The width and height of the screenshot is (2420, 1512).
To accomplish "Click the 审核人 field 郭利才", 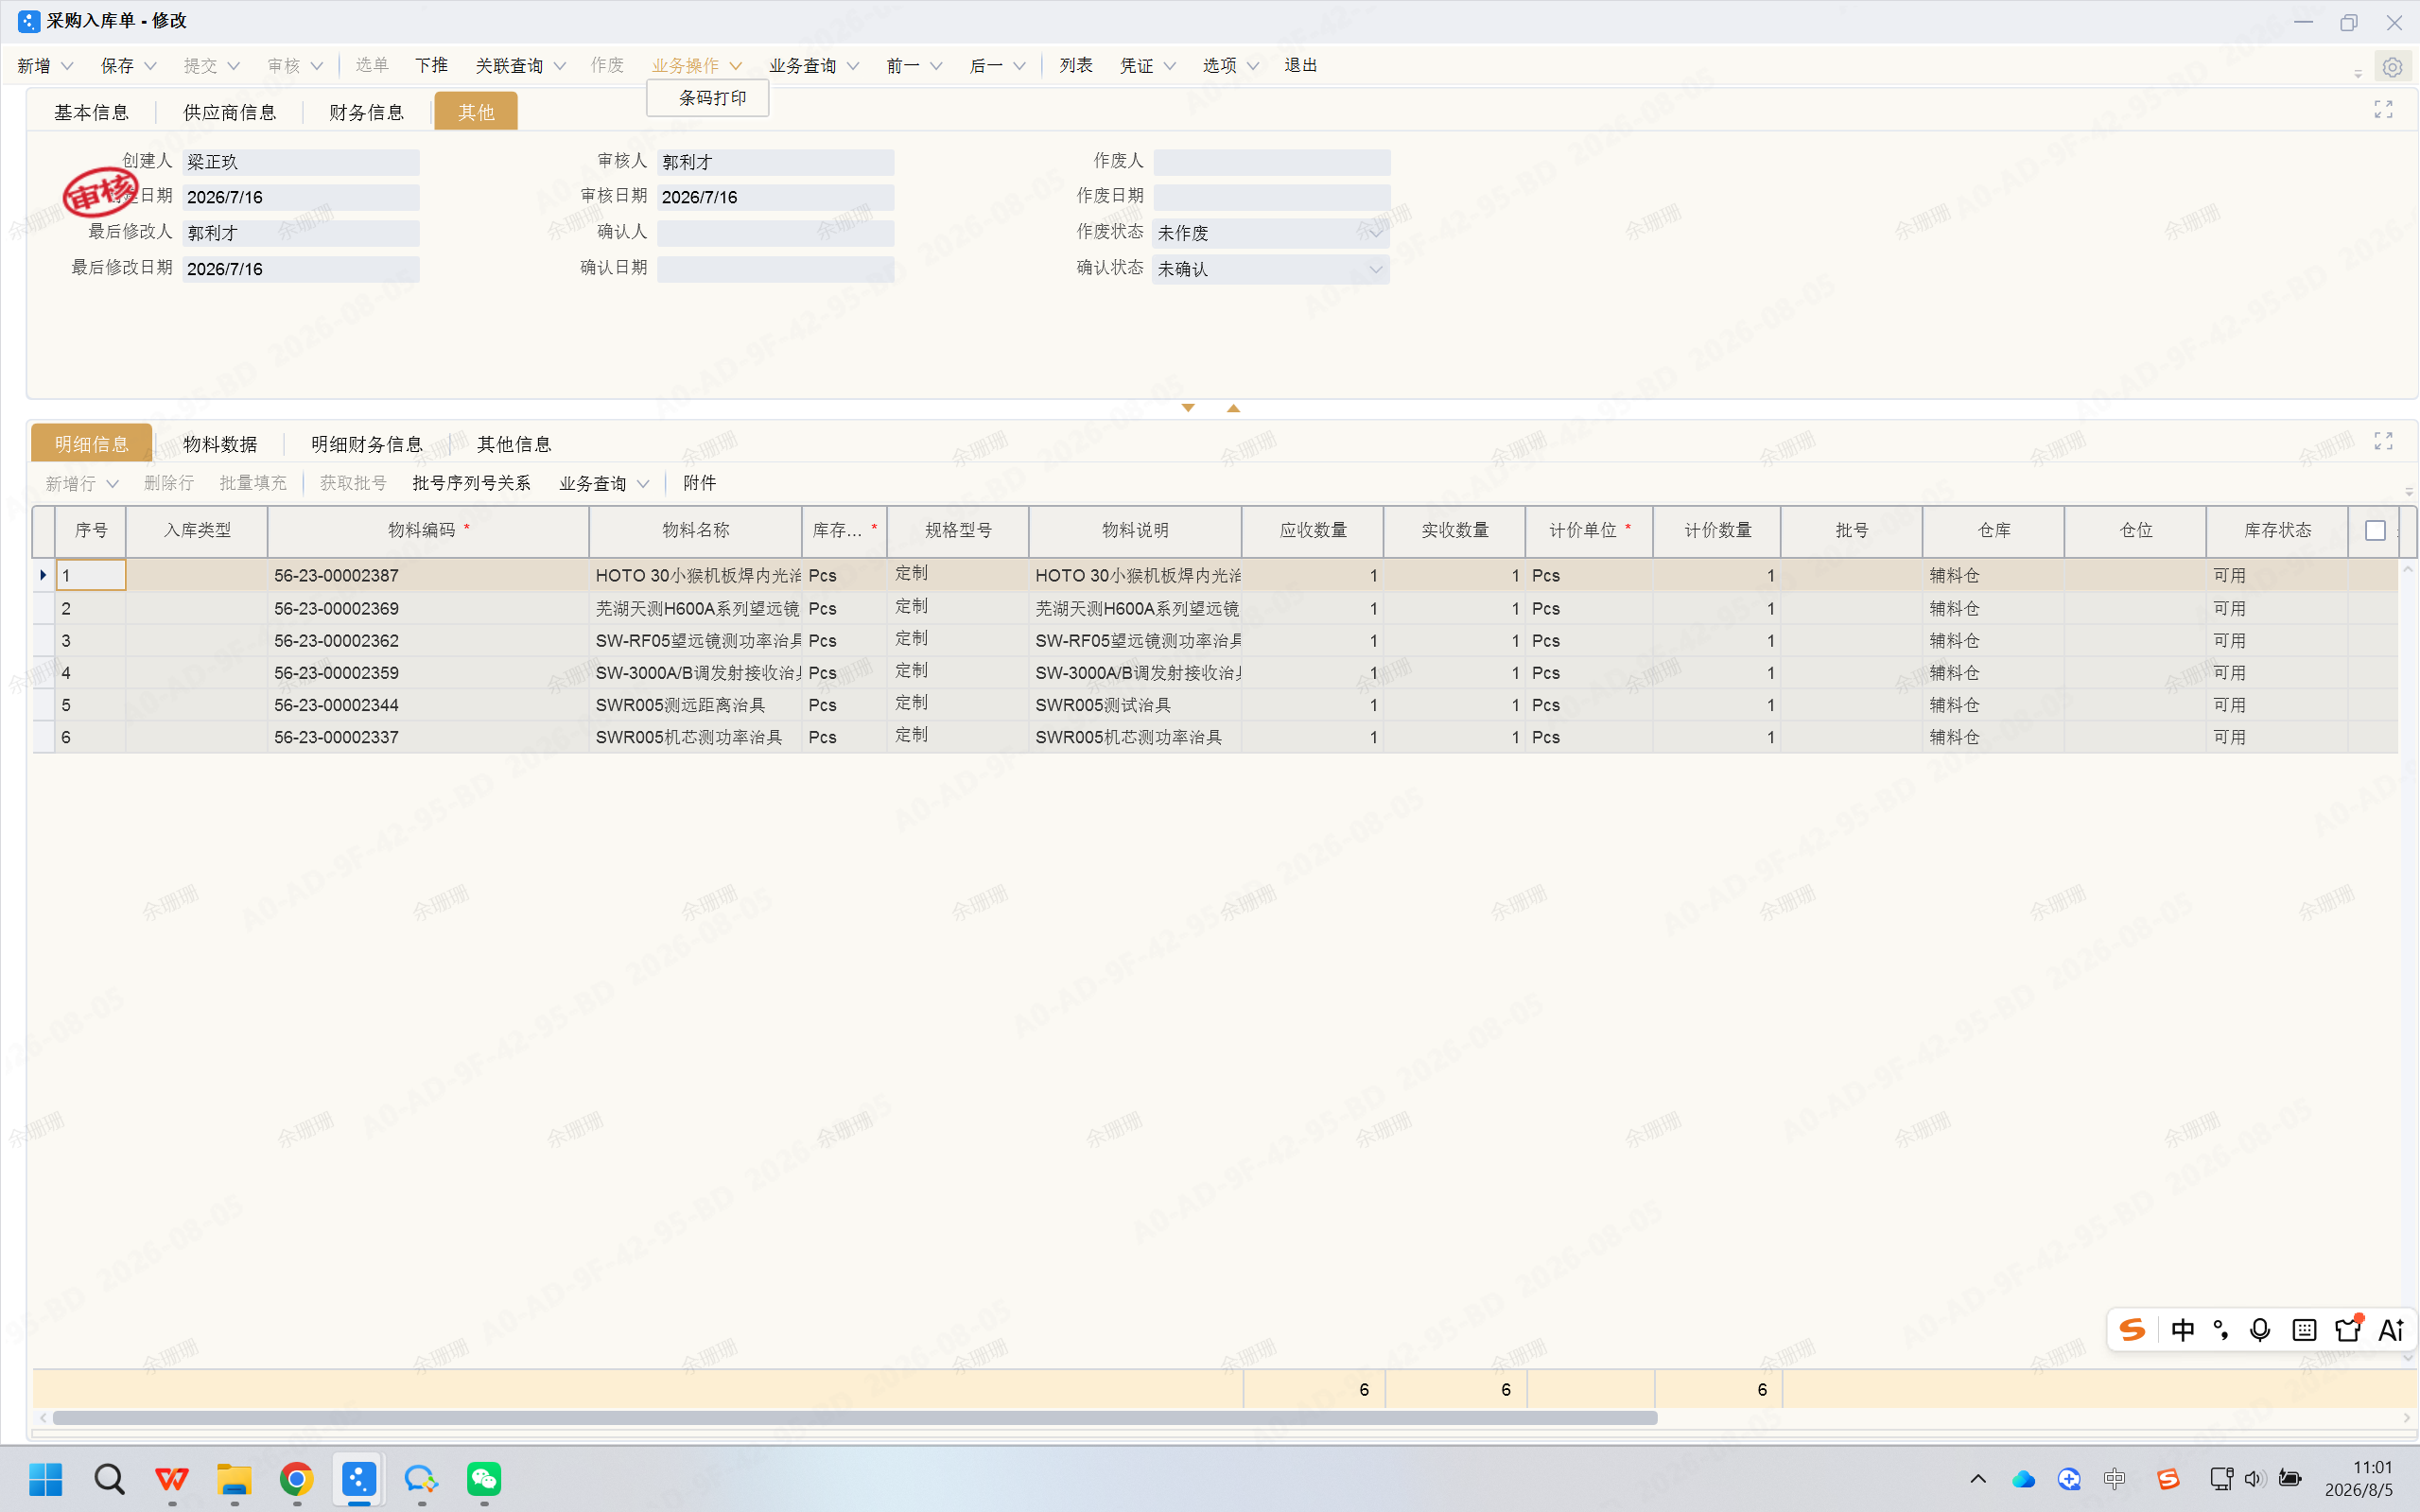I will click(775, 162).
